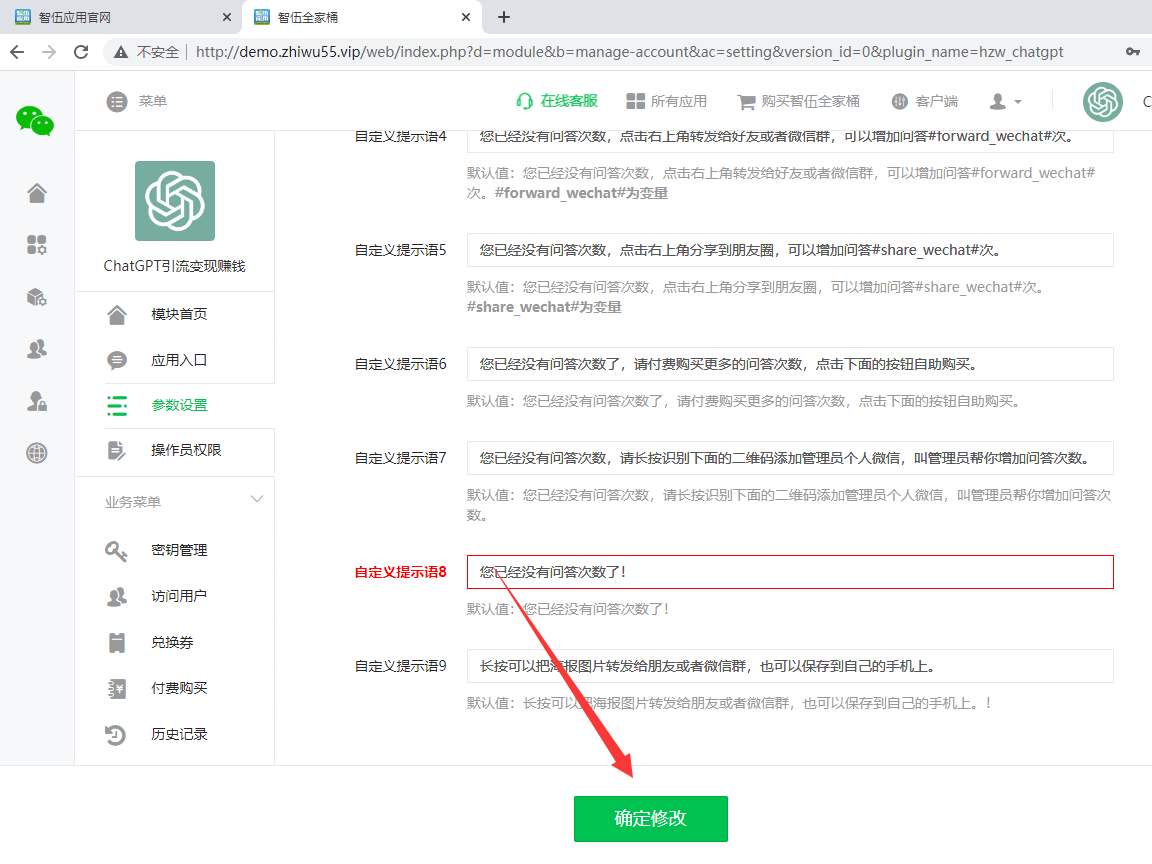Click the 不安全 security warning indicator
The width and height of the screenshot is (1152, 864).
point(146,52)
